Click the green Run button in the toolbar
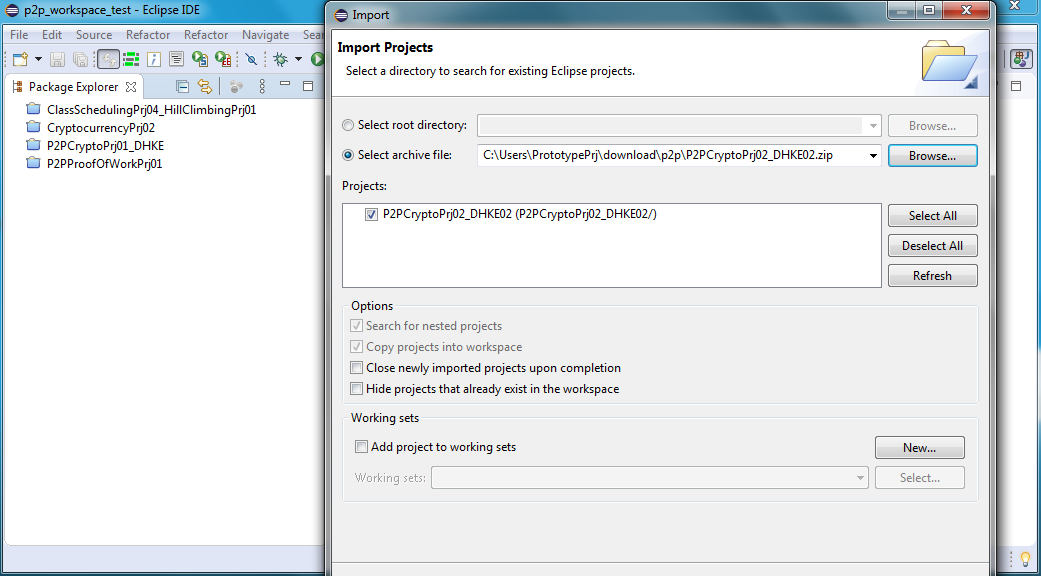Screen dimensions: 1041x576 pos(317,60)
